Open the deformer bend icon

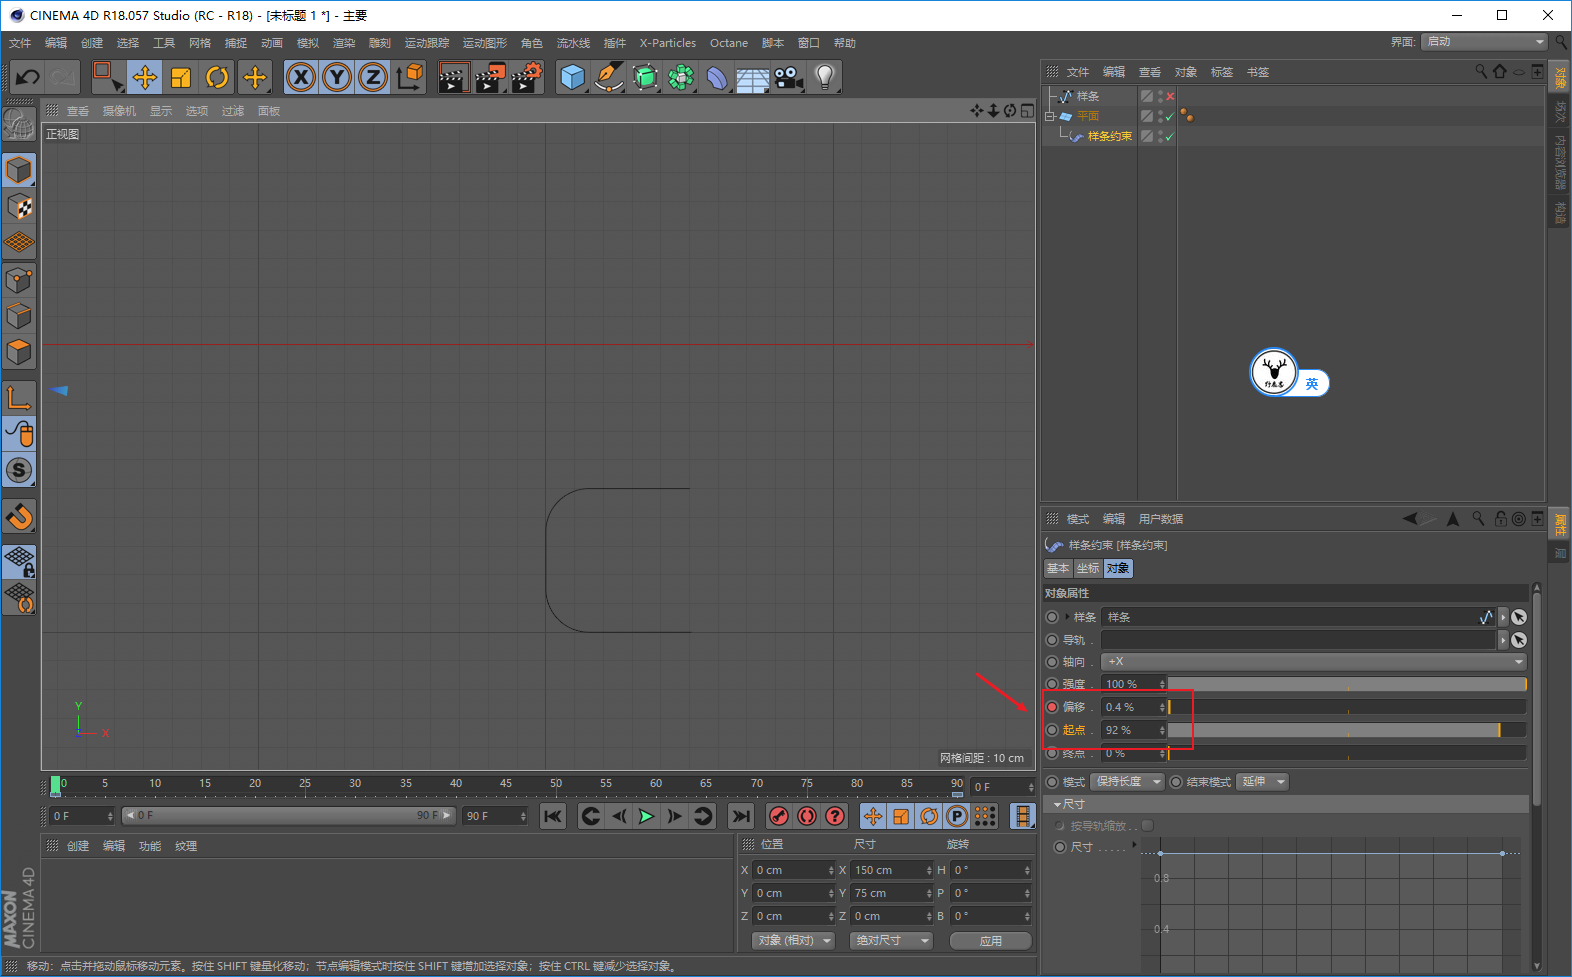(x=717, y=77)
